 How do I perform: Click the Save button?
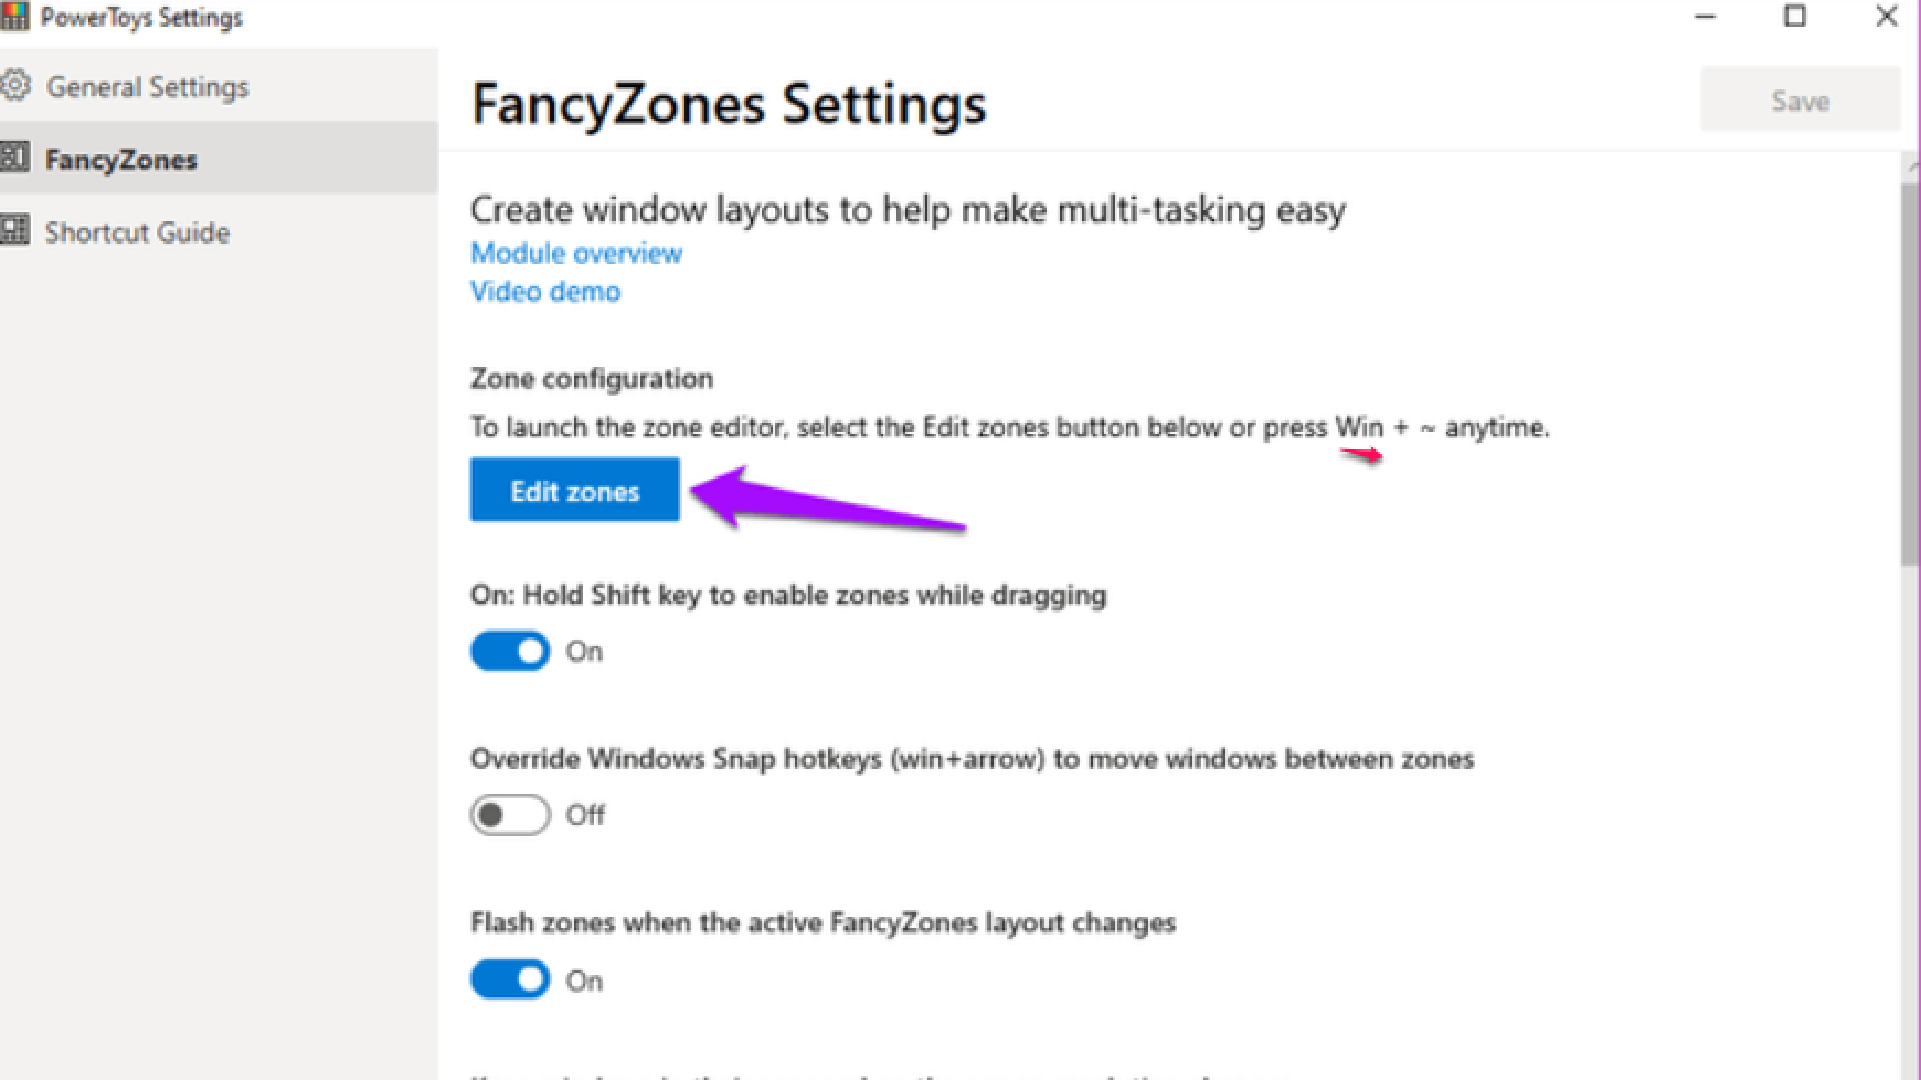point(1800,100)
